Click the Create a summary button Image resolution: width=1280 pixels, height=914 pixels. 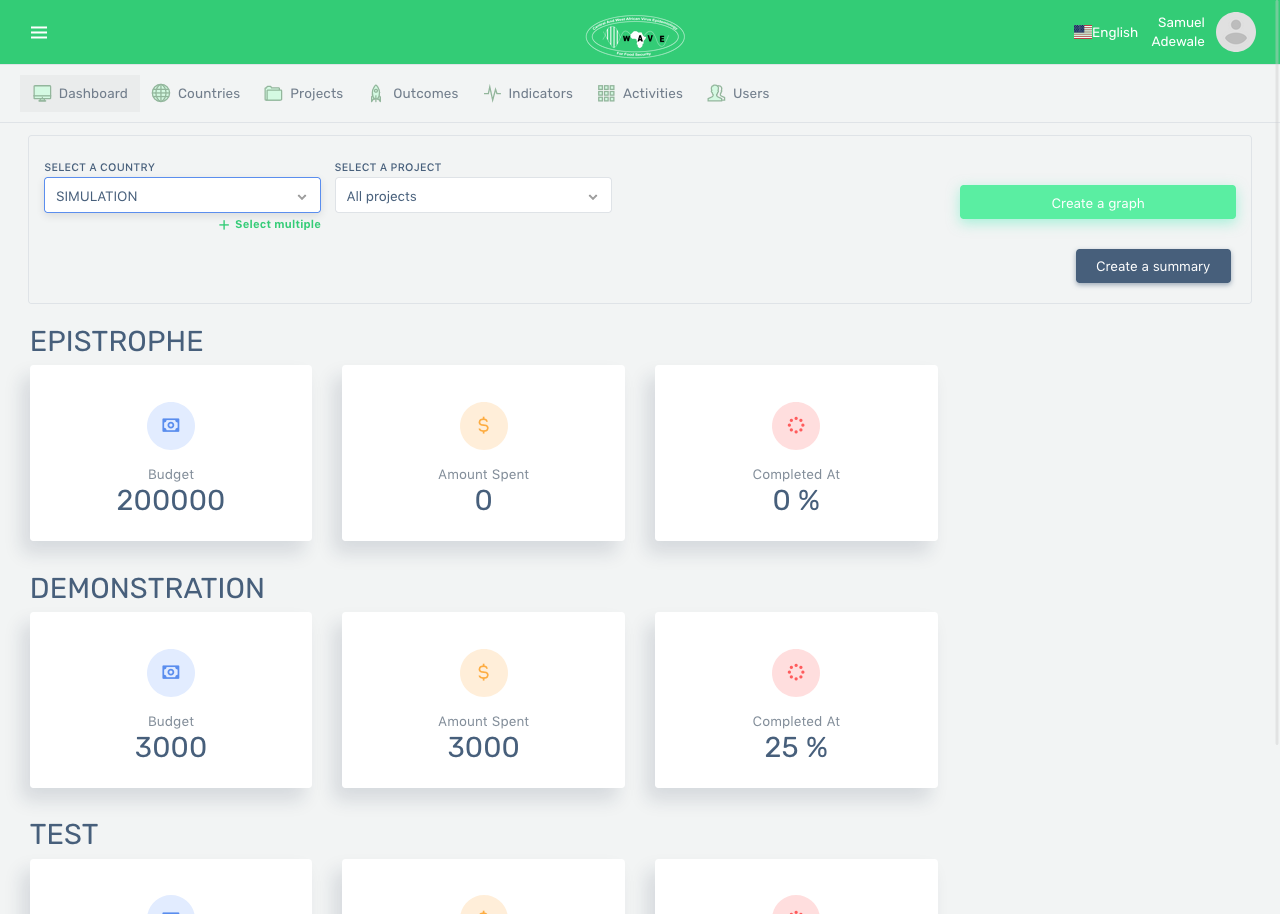pyautogui.click(x=1153, y=266)
